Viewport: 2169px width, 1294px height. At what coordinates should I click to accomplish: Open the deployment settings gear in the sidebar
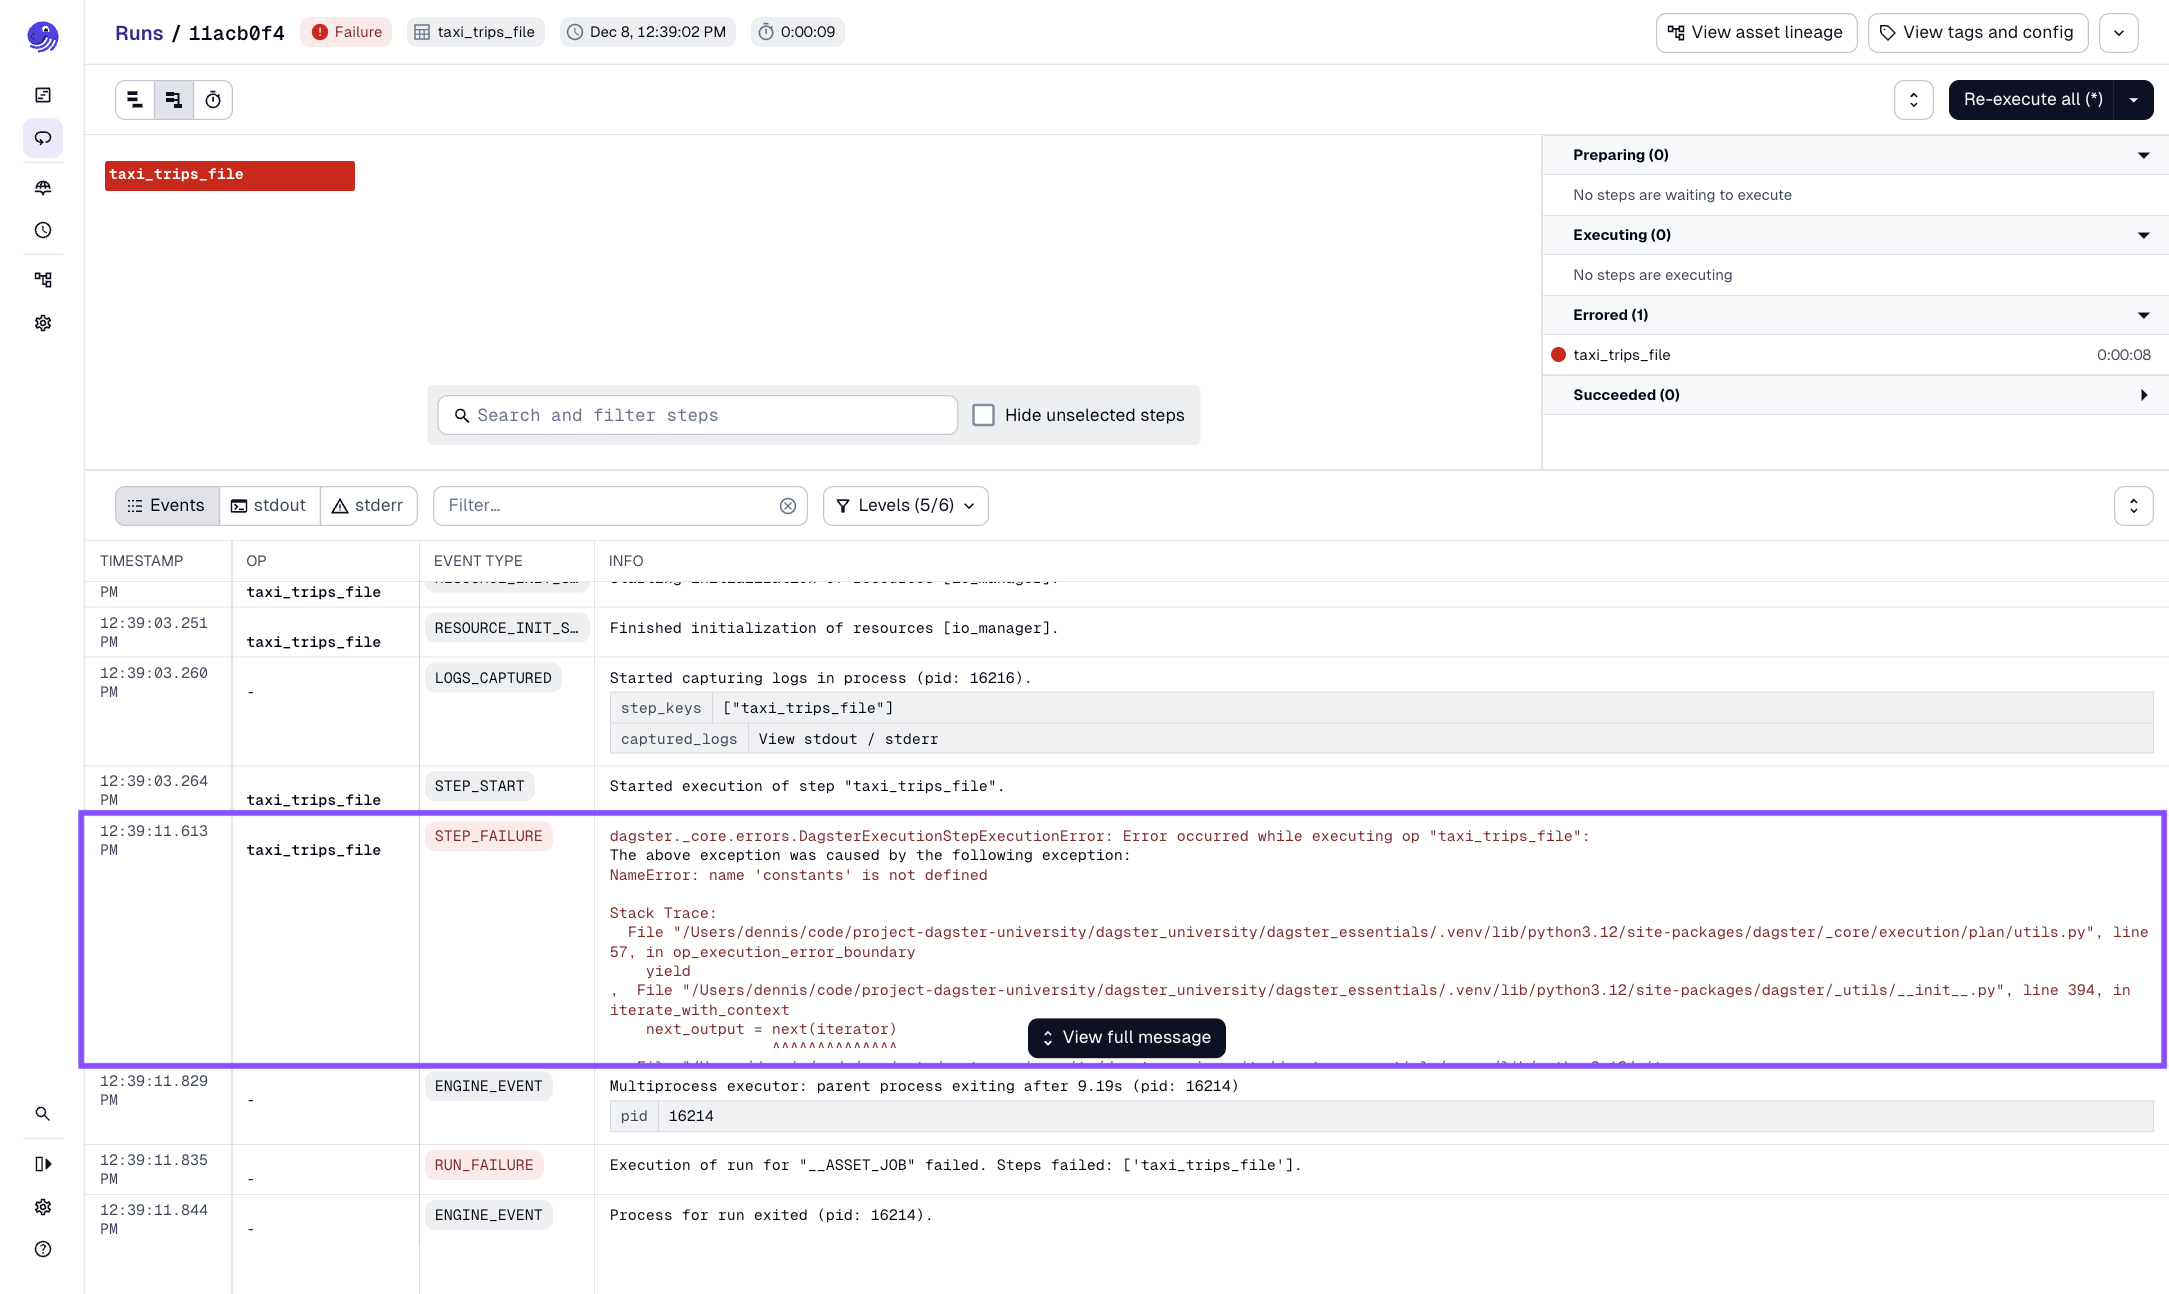pos(43,322)
